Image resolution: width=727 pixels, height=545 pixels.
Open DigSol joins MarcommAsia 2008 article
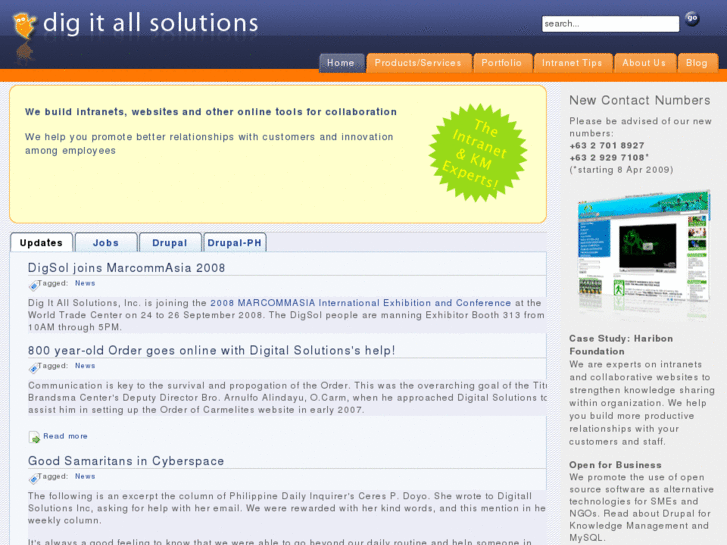click(127, 268)
